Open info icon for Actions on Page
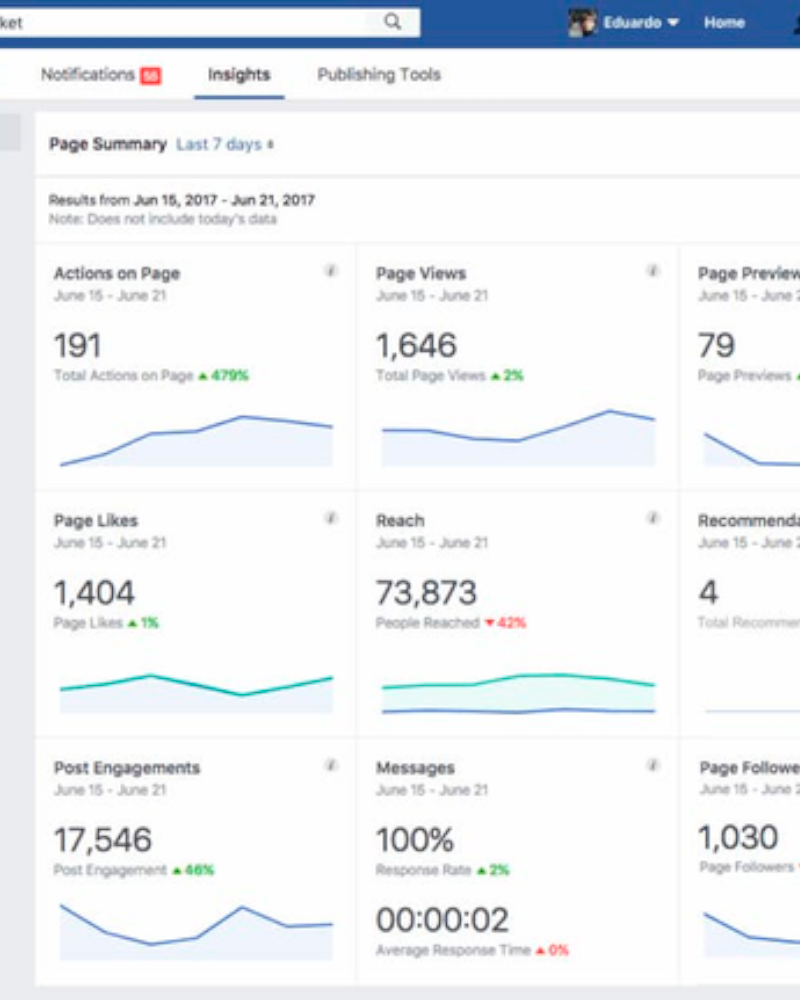 (x=330, y=271)
